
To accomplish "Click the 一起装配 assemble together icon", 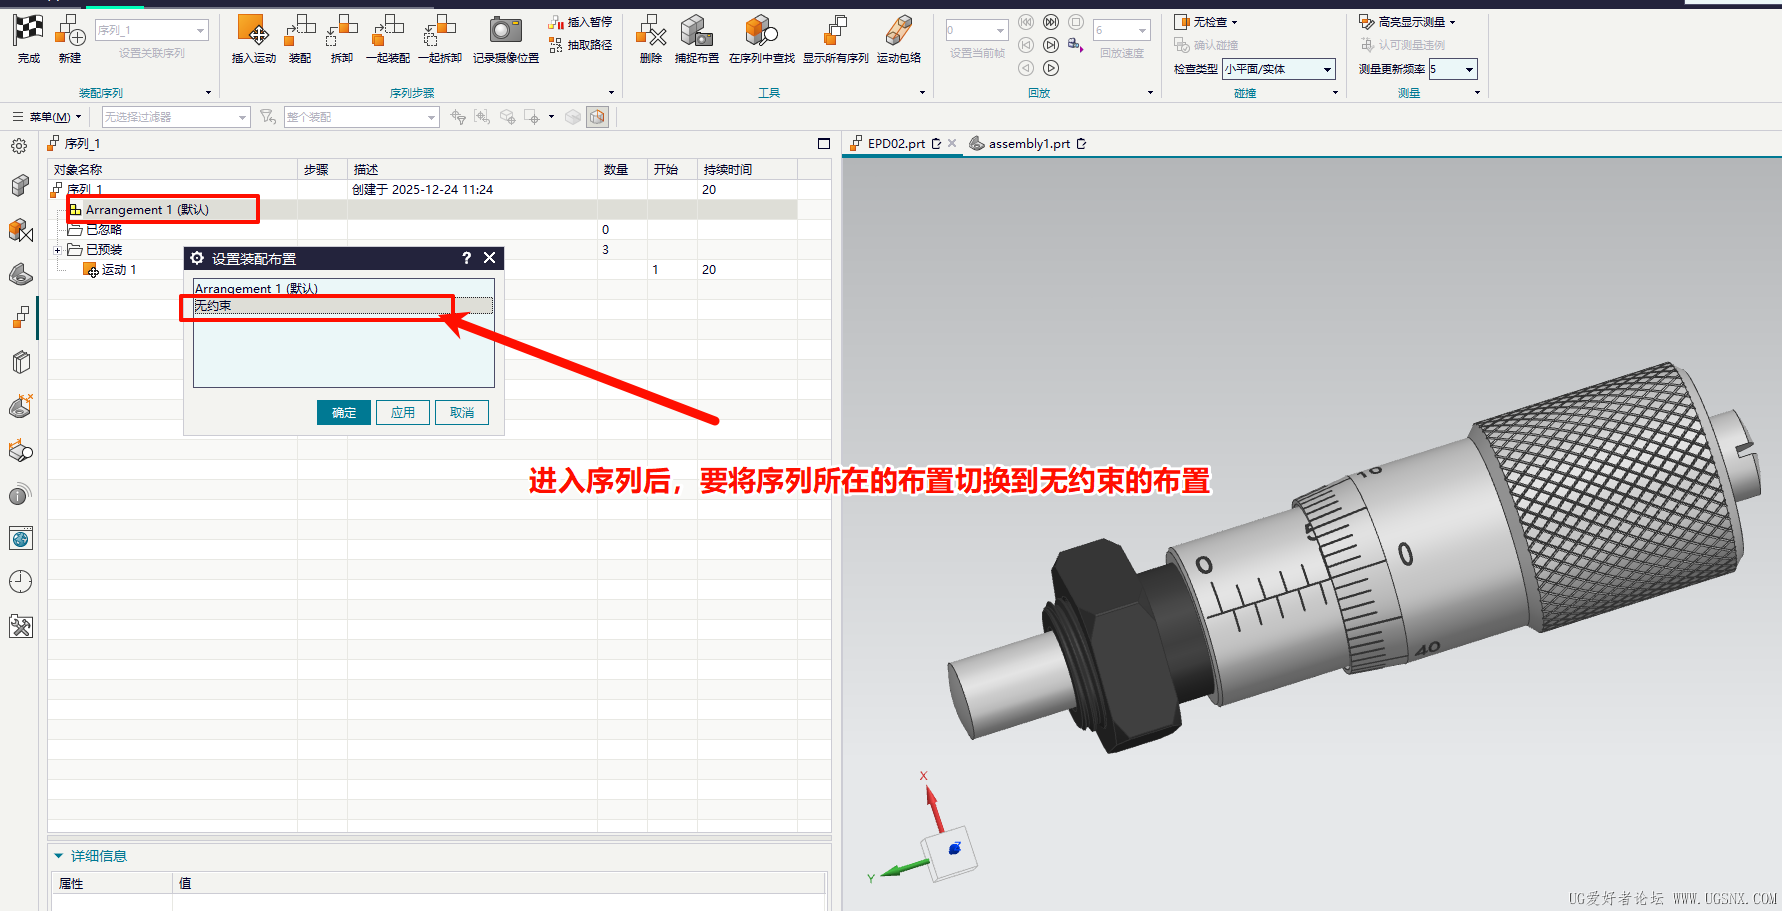I will (387, 30).
